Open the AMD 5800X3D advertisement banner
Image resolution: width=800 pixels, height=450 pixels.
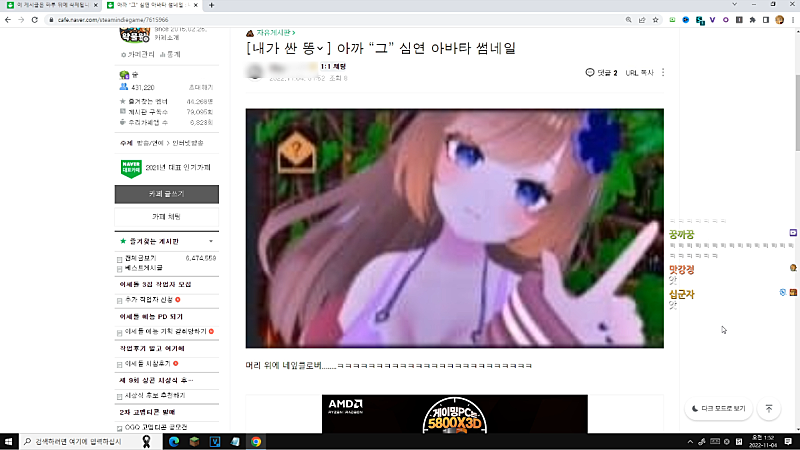coord(455,414)
